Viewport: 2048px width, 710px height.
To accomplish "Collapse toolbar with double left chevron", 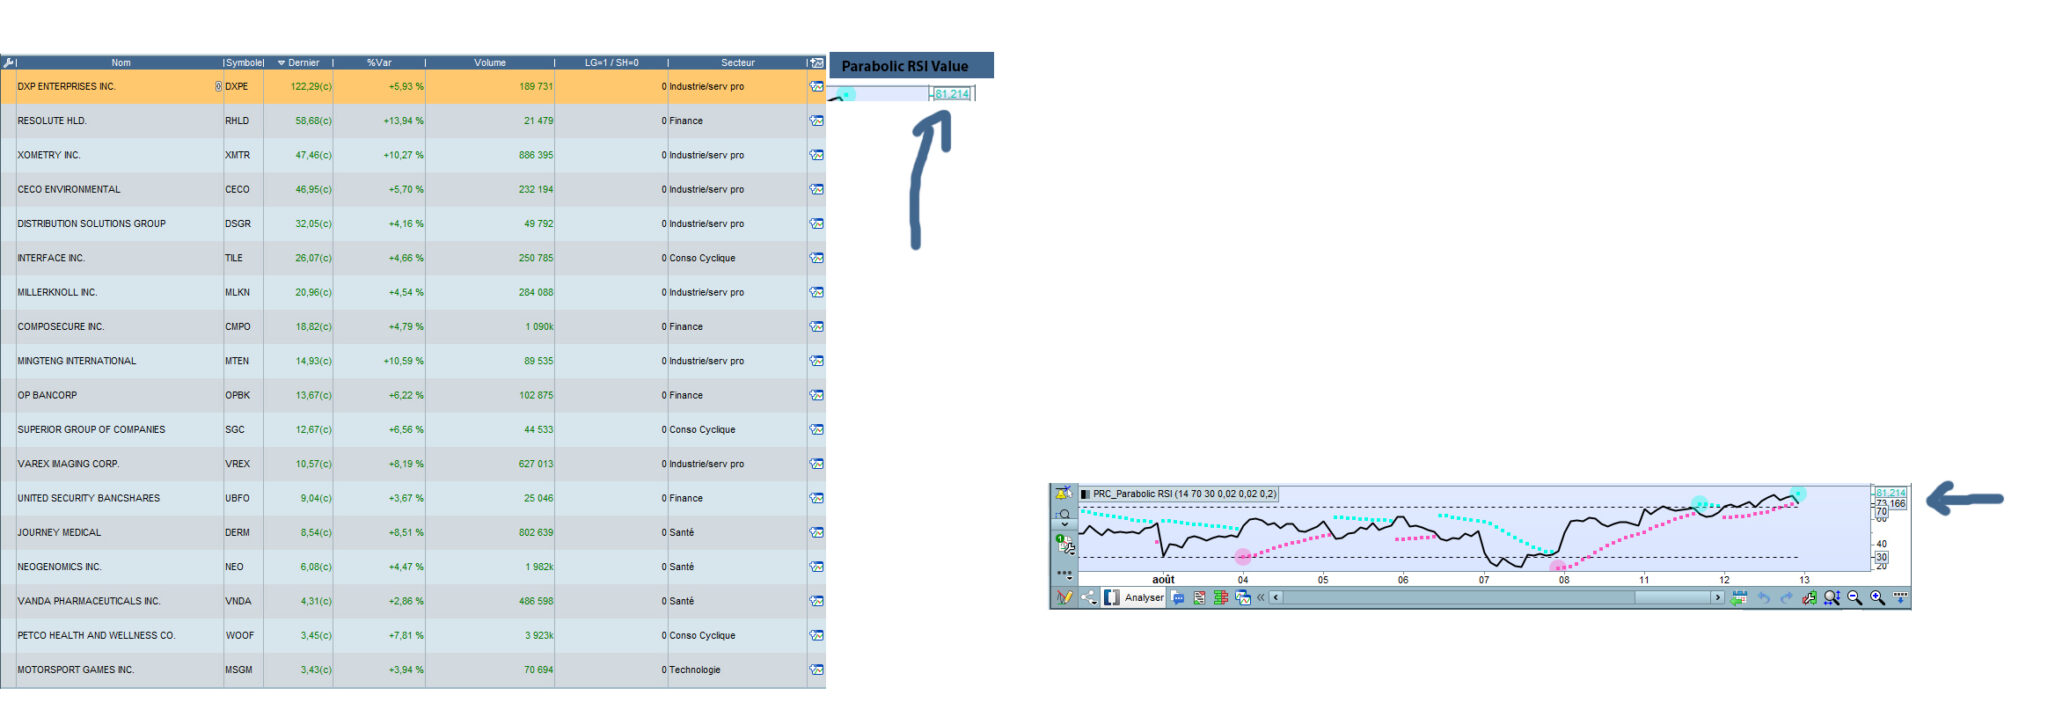I will pyautogui.click(x=1260, y=598).
